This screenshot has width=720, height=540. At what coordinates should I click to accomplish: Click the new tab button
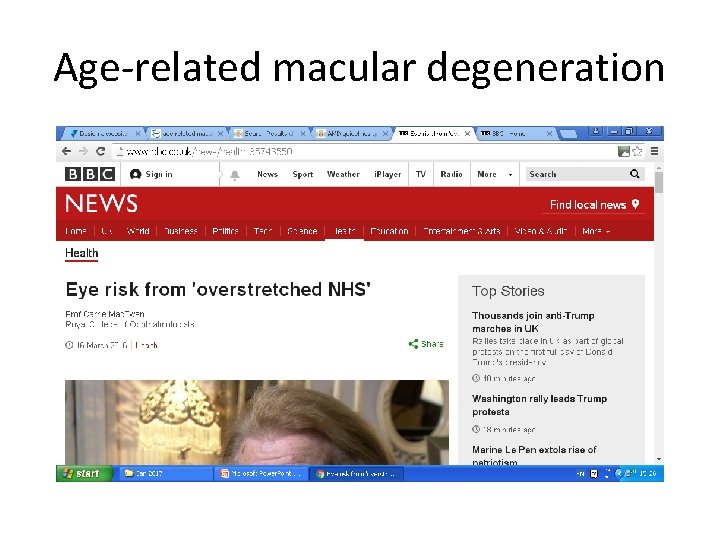tap(568, 134)
